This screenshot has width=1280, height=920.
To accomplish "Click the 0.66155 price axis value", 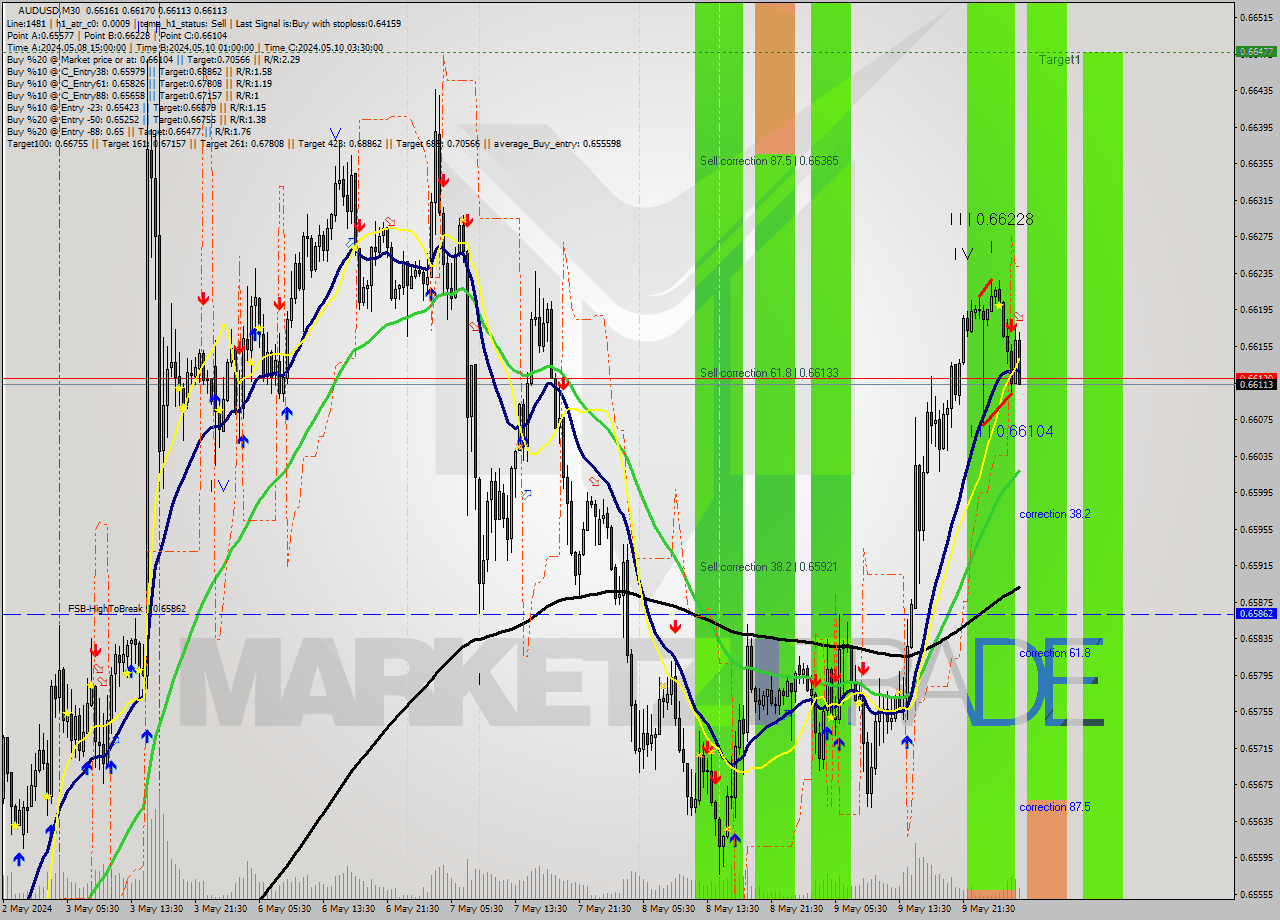I will (x=1256, y=346).
